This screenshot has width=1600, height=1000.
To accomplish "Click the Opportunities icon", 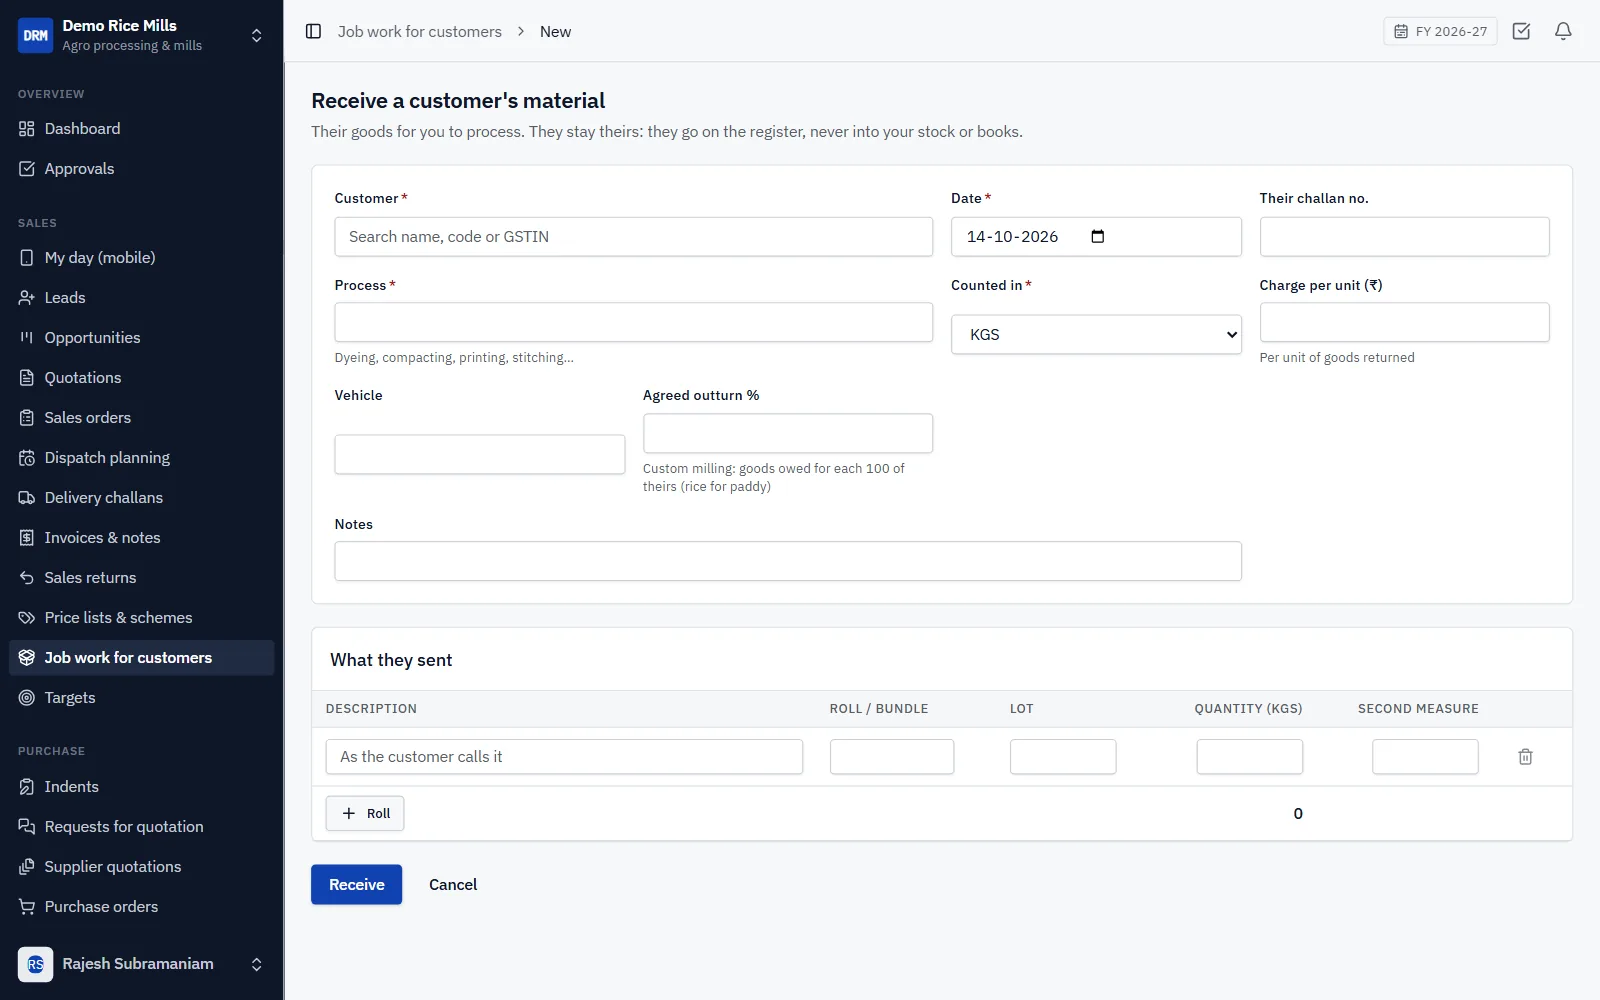I will 27,338.
